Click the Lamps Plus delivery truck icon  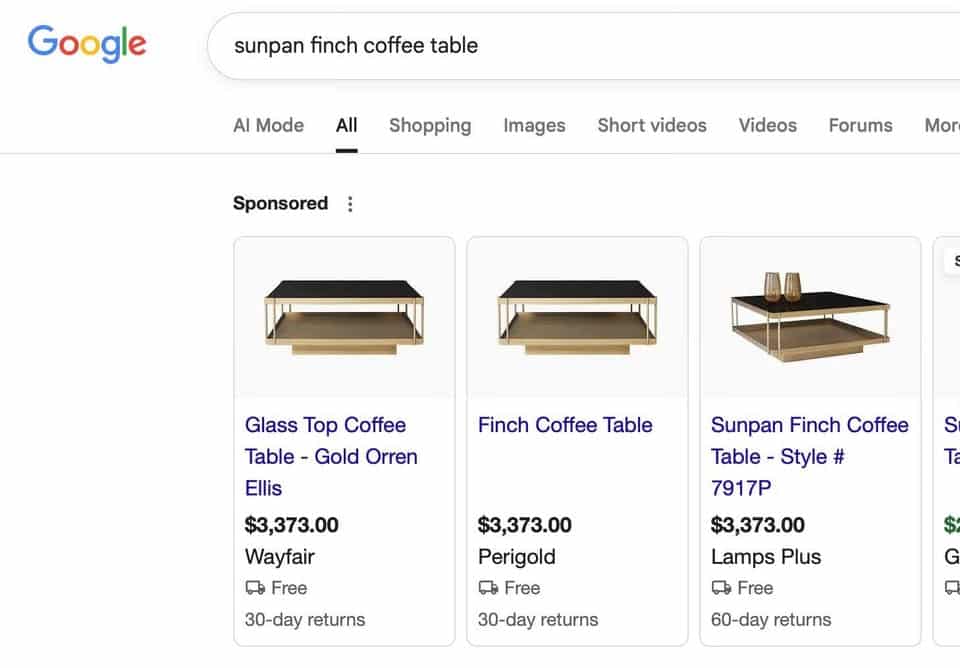pos(721,588)
